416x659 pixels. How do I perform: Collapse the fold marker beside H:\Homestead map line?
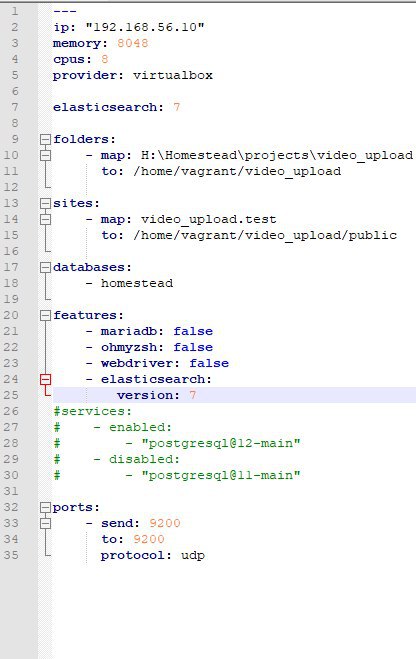[x=45, y=156]
